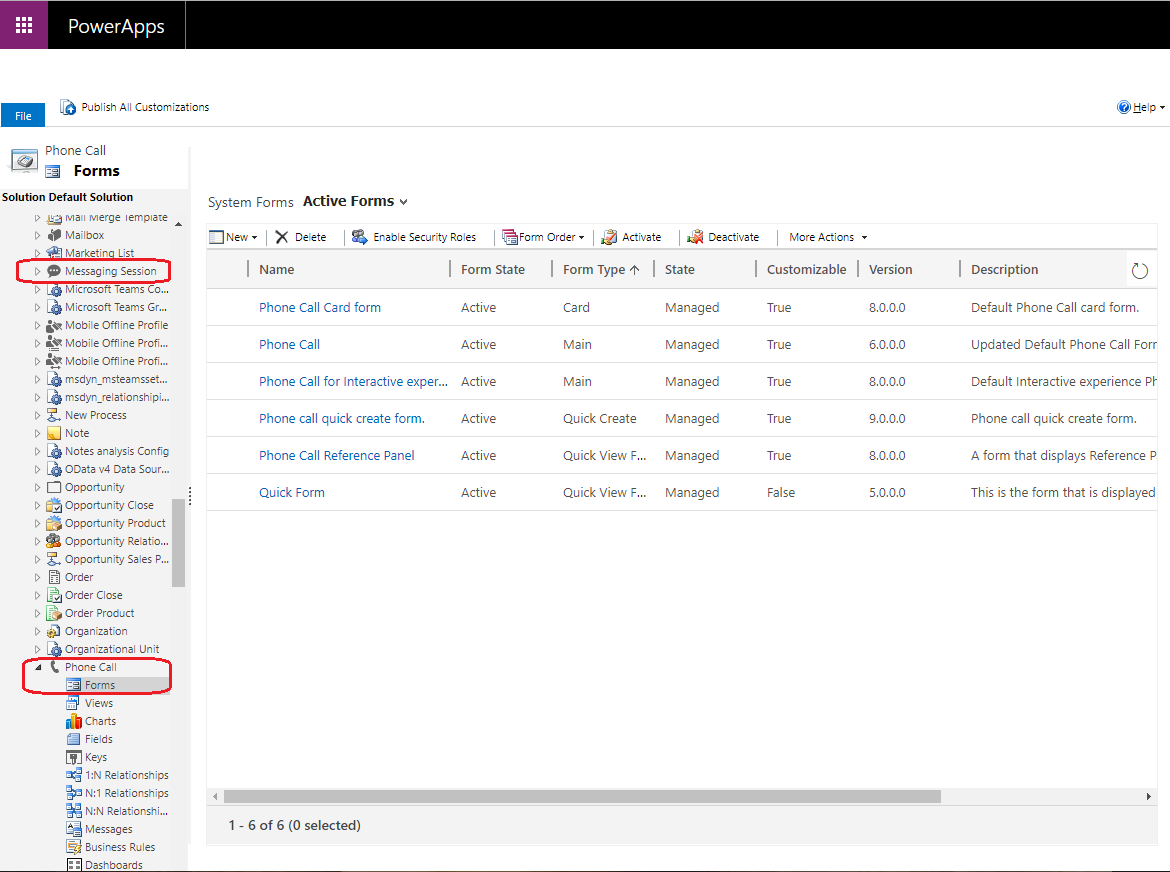This screenshot has width=1170, height=872.
Task: Expand the Order Product tree node
Action: tap(37, 613)
